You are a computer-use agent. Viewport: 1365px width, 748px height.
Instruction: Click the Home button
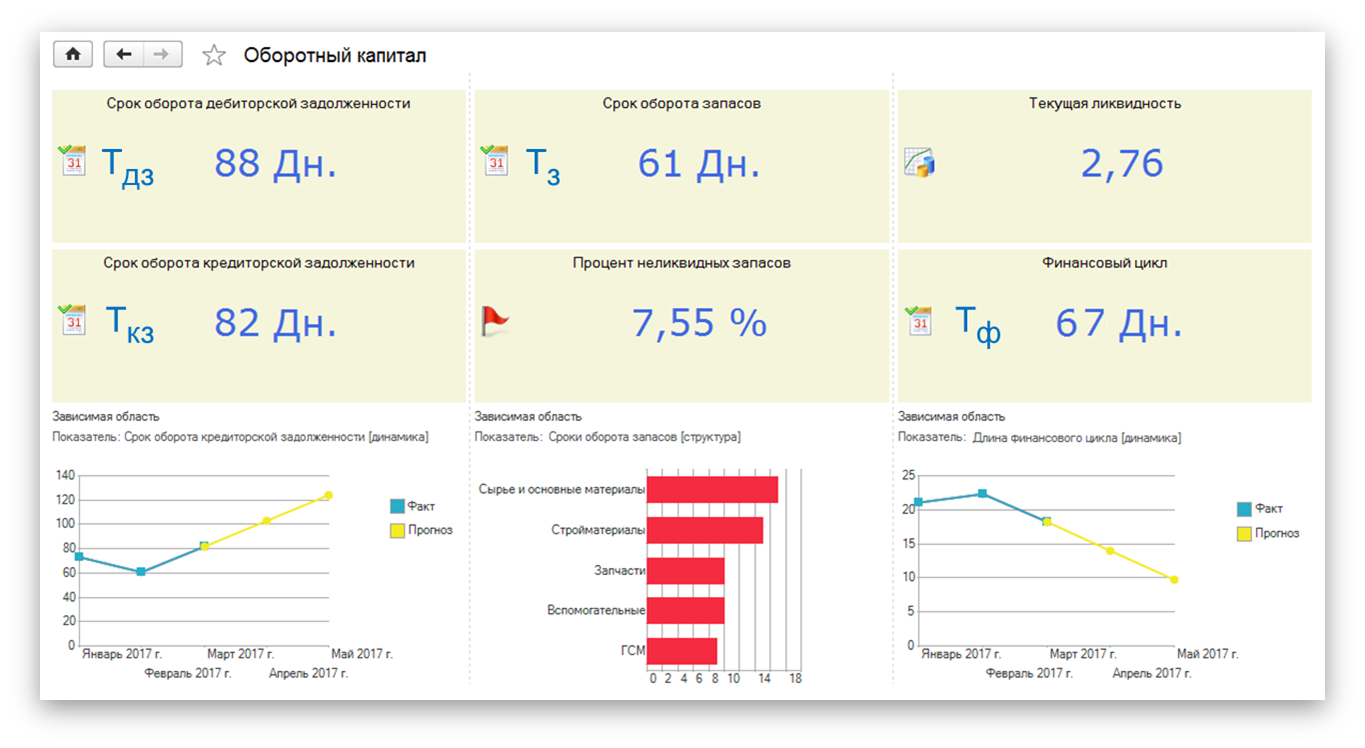click(x=73, y=54)
